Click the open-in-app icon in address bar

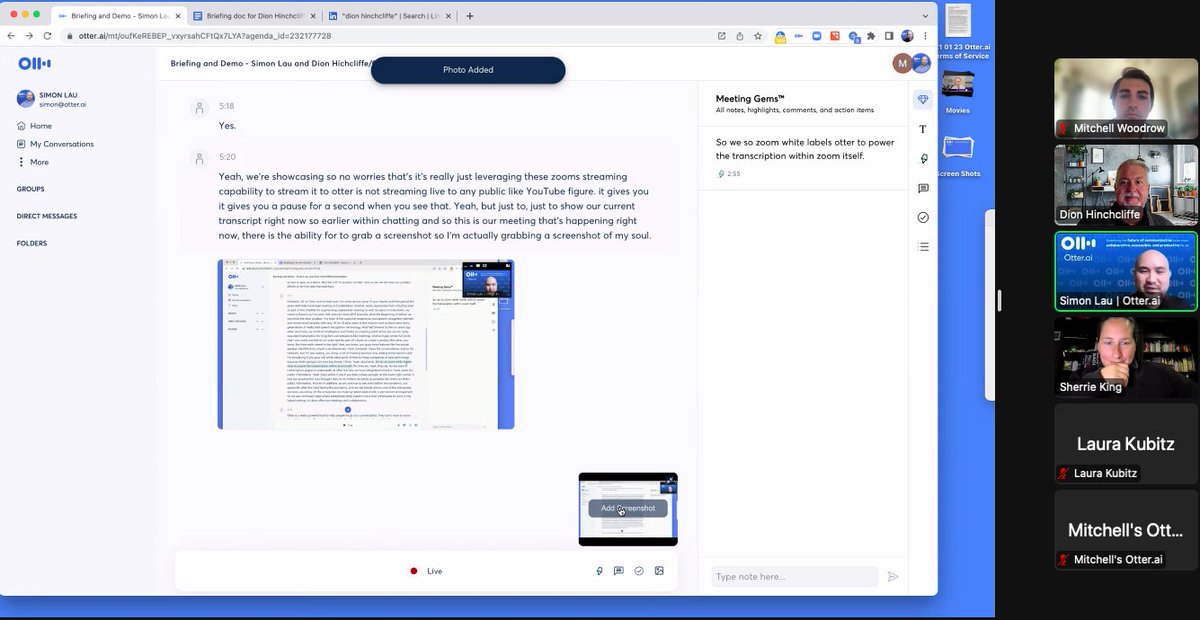721,35
